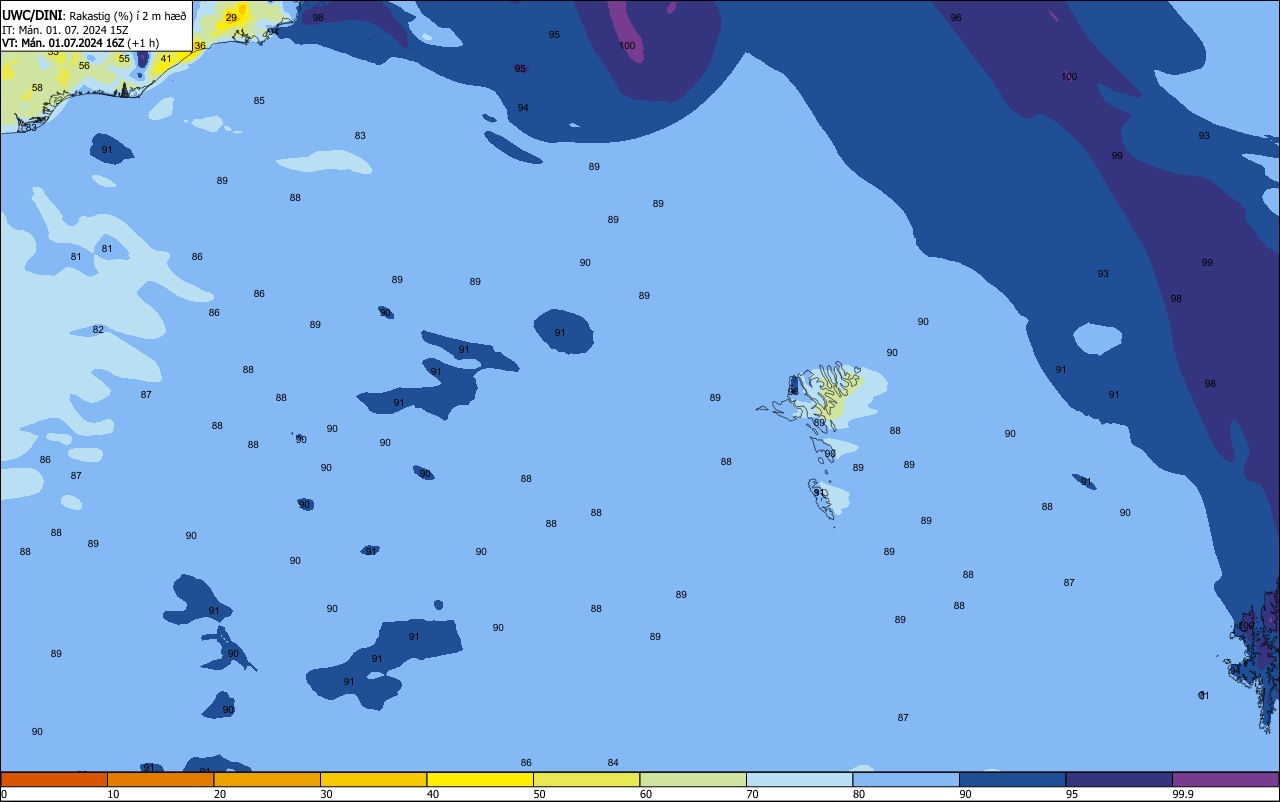Click the humidity value "96" at top

tap(956, 18)
